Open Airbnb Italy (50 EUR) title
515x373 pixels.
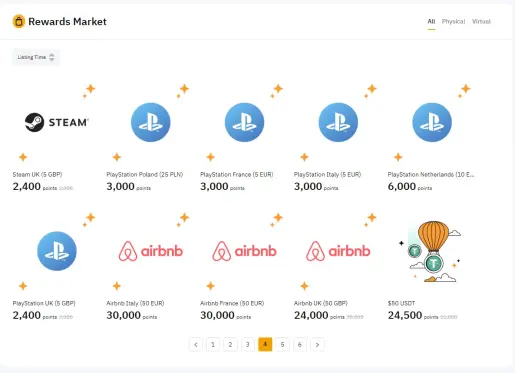135,303
